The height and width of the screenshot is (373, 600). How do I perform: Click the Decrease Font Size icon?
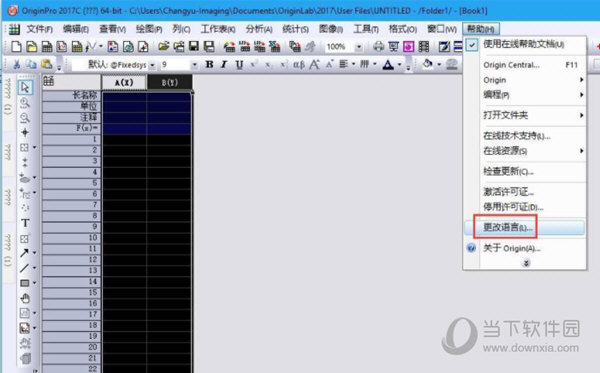coord(329,65)
